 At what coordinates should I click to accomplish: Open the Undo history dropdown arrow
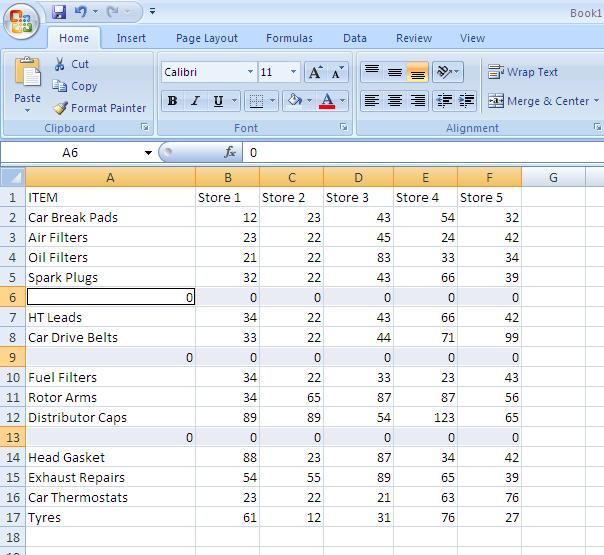click(95, 12)
